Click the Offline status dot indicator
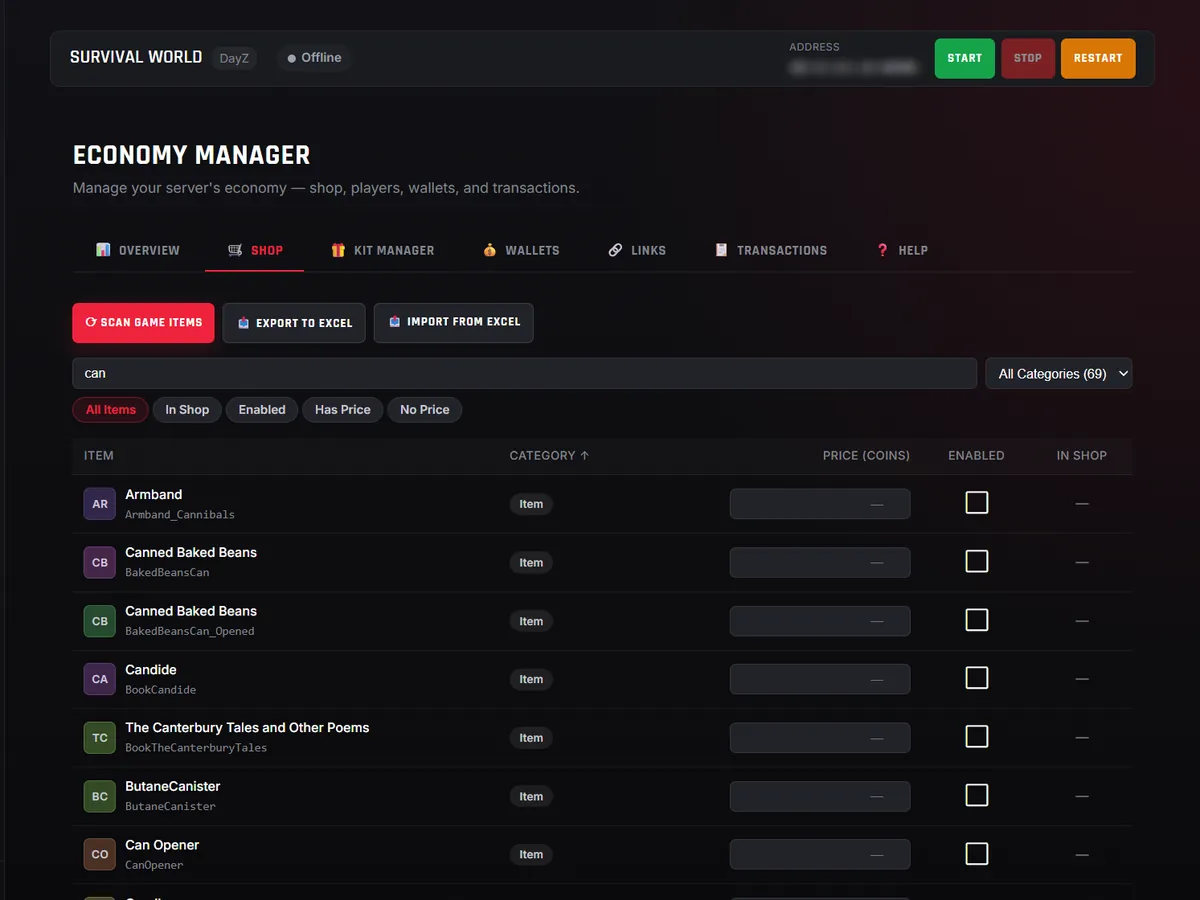The image size is (1200, 900). 292,58
